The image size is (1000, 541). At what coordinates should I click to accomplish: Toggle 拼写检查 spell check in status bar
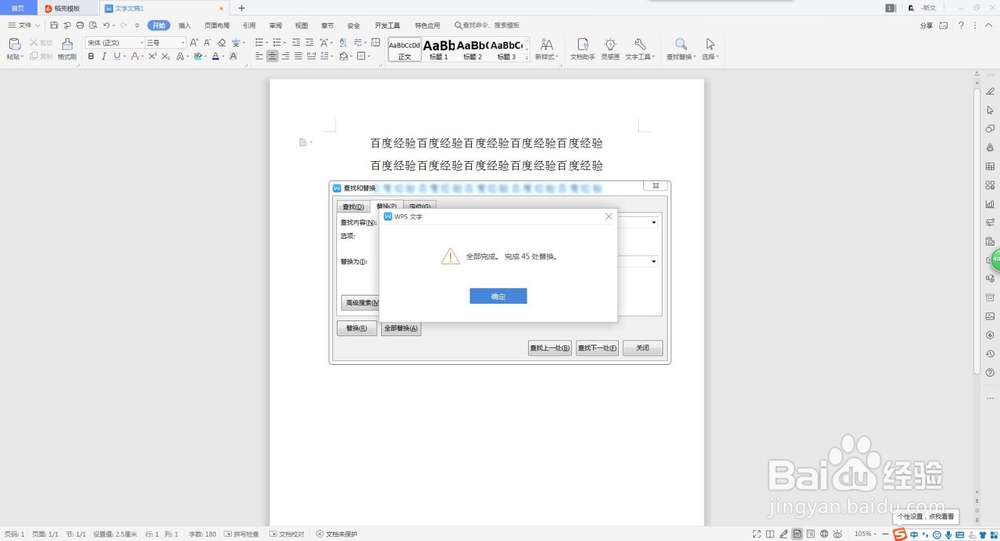click(x=242, y=534)
